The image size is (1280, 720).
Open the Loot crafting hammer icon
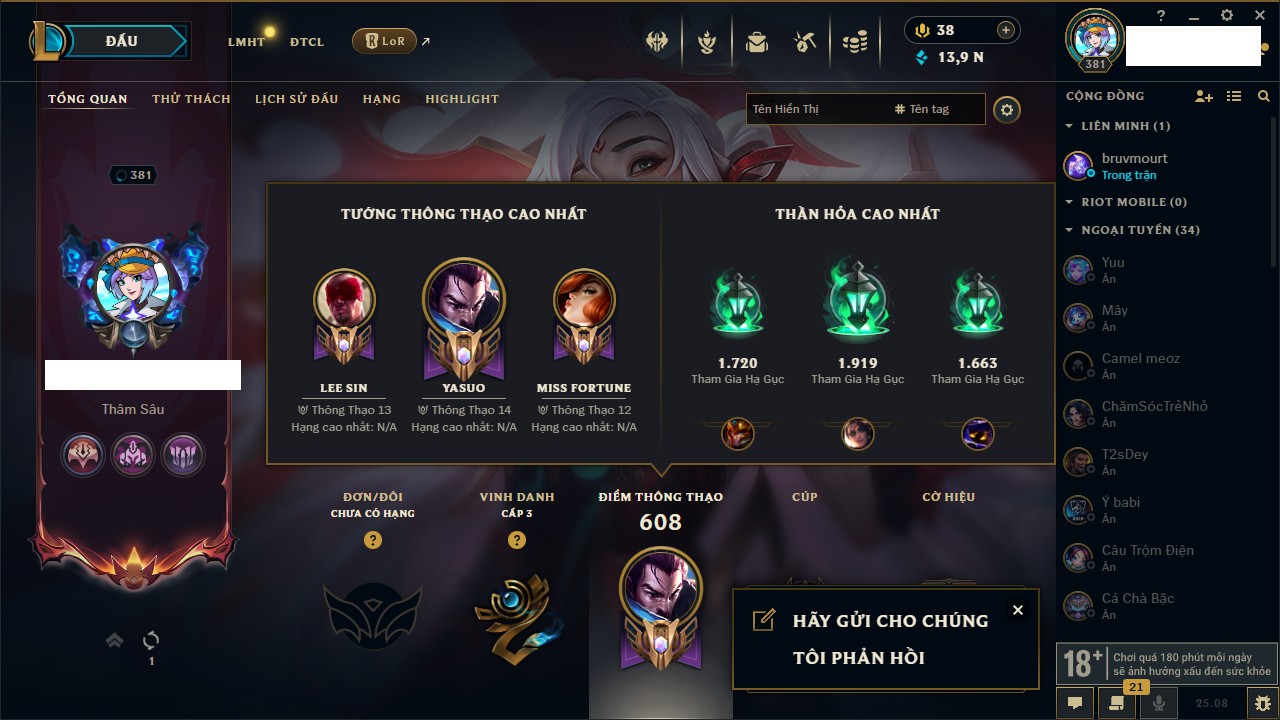(x=805, y=42)
